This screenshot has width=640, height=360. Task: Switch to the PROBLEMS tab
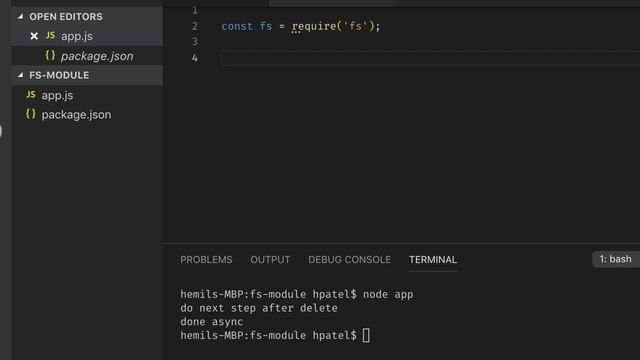tap(206, 260)
